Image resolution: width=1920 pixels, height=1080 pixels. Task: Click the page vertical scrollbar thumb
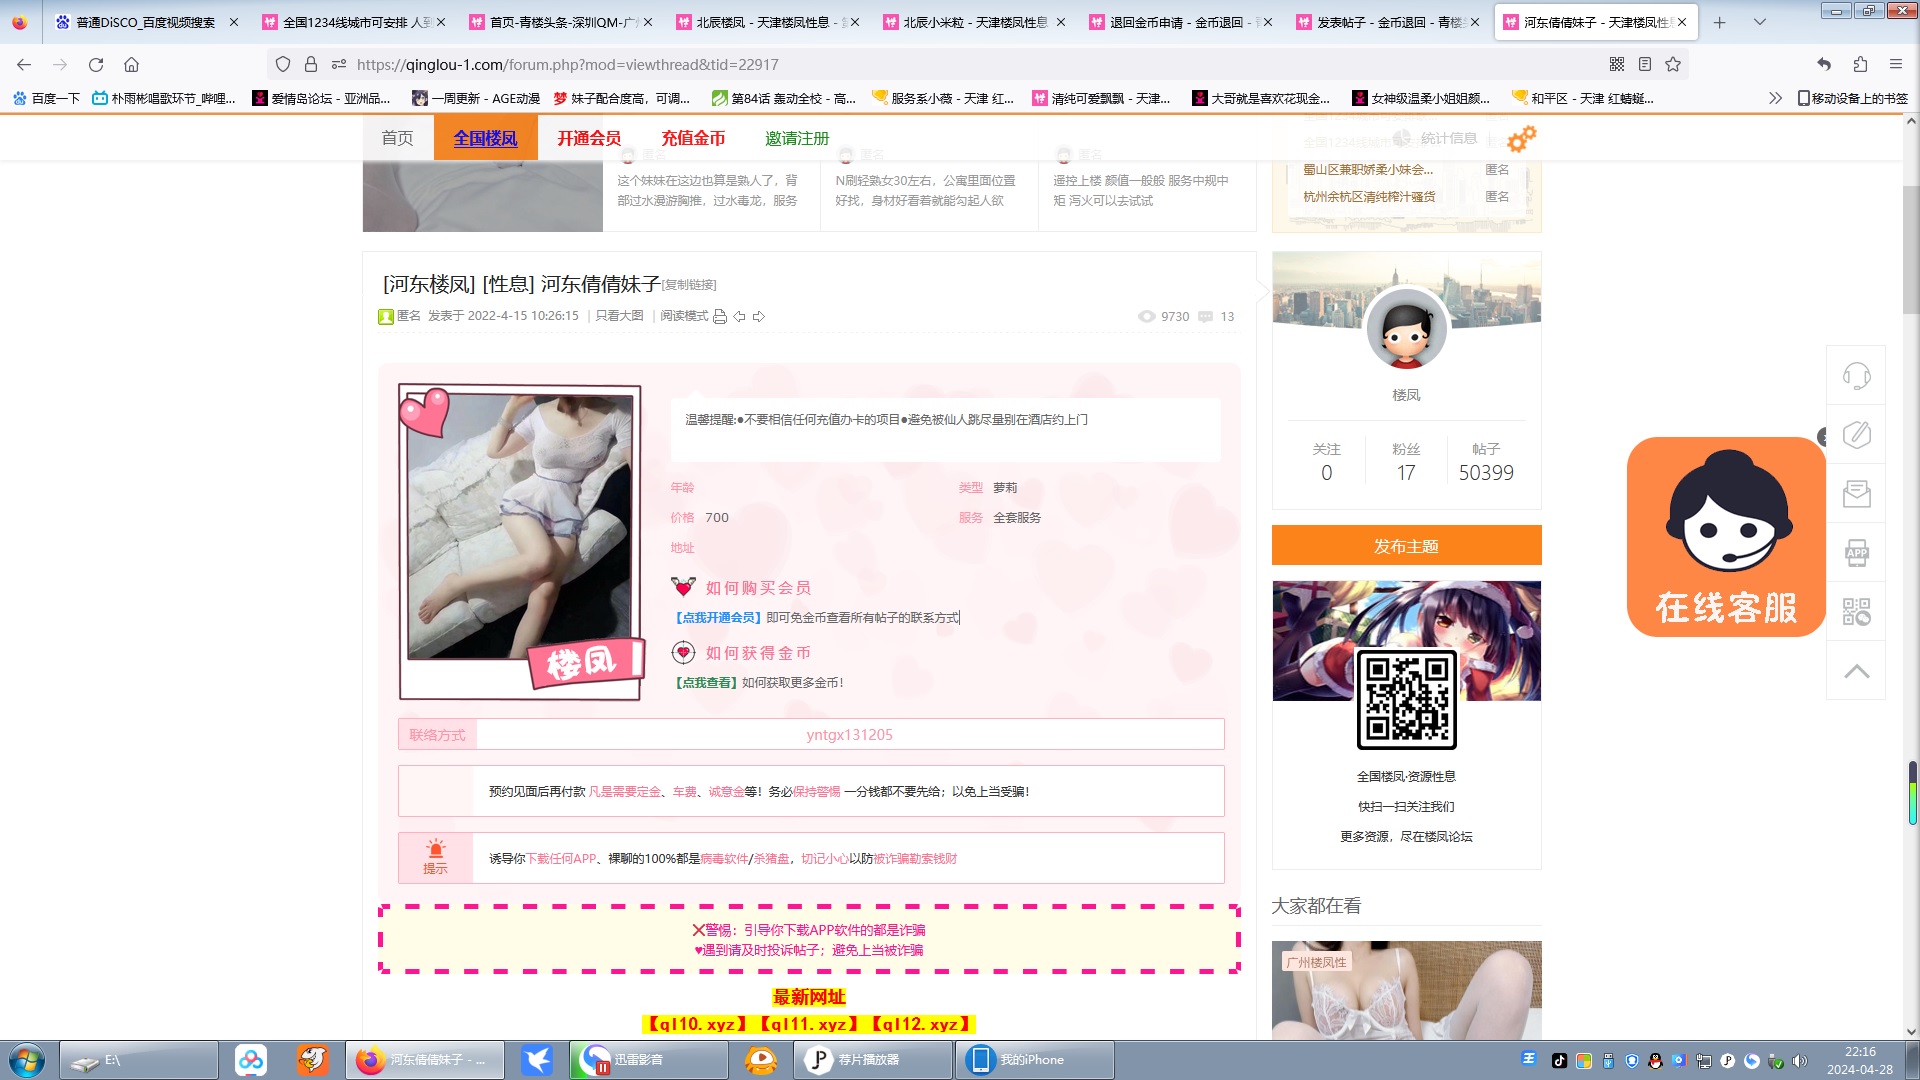pyautogui.click(x=1911, y=250)
